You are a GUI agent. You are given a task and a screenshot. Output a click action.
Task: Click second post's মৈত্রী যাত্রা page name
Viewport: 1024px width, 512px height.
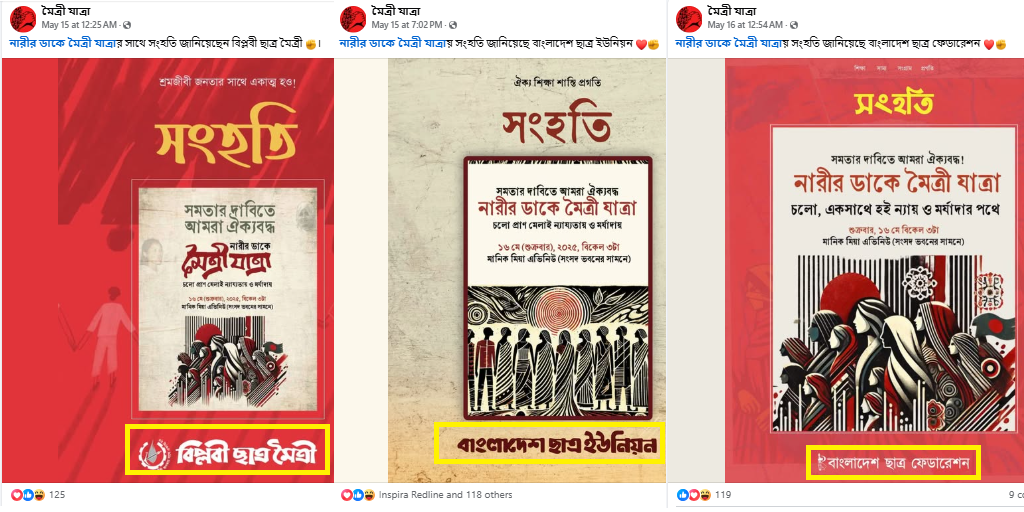coord(396,11)
